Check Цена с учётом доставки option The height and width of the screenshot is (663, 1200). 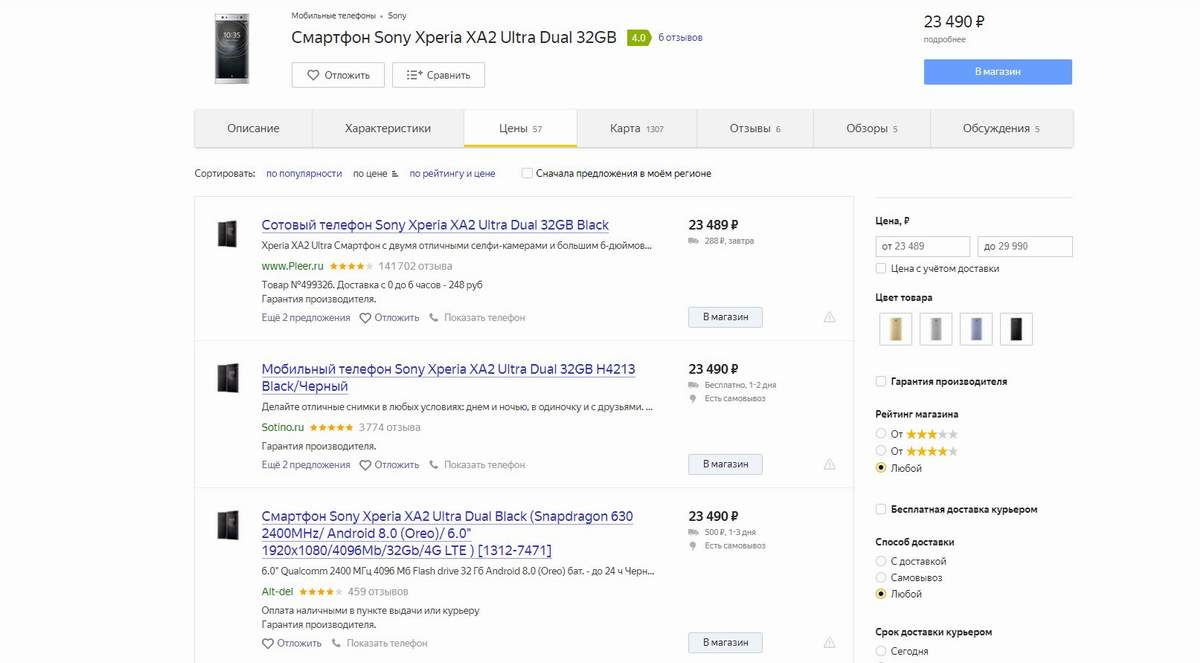881,268
